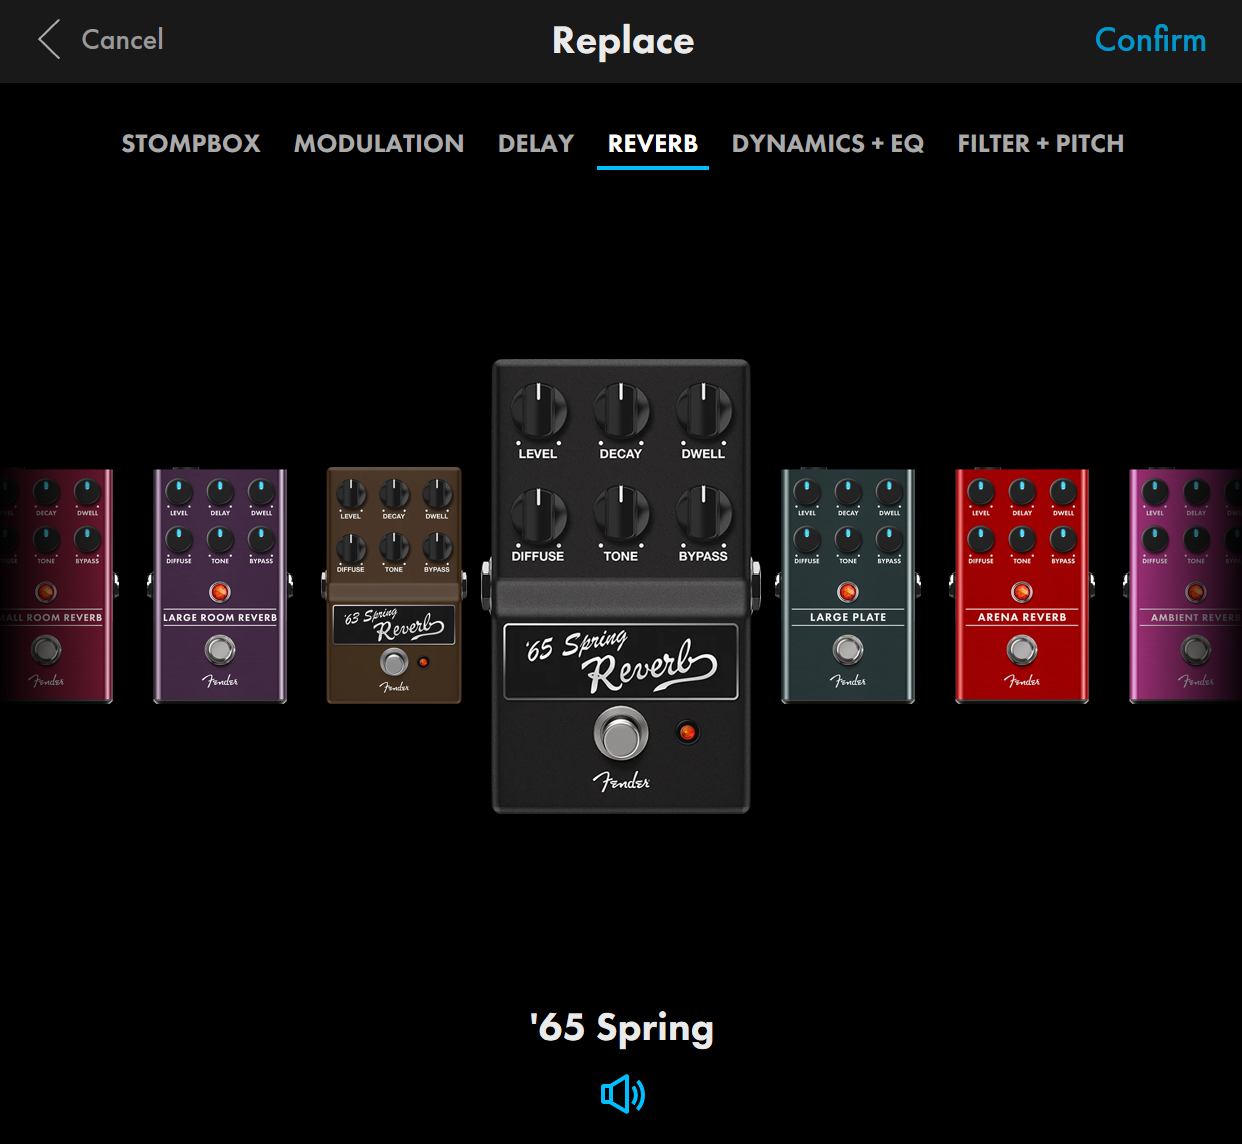The image size is (1242, 1144).
Task: Click the Tone knob on '65 Spring pedal
Action: pyautogui.click(x=621, y=513)
